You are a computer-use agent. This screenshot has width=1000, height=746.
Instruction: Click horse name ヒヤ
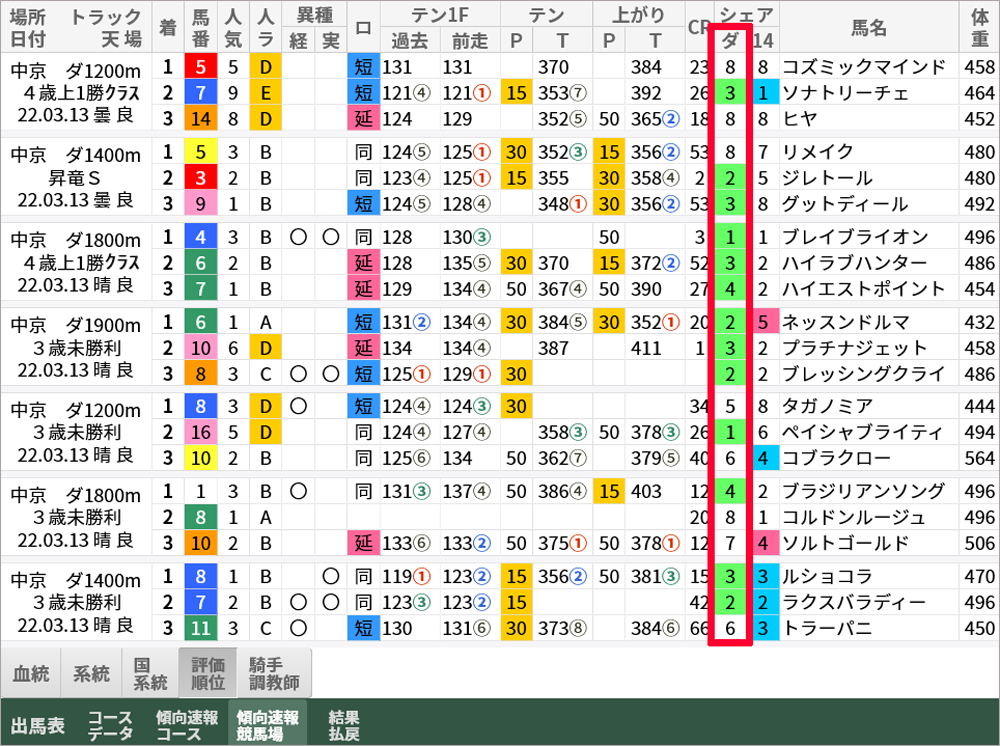pos(800,119)
